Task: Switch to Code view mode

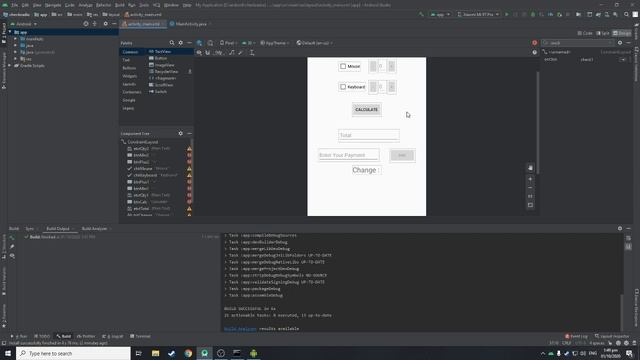Action: point(585,33)
